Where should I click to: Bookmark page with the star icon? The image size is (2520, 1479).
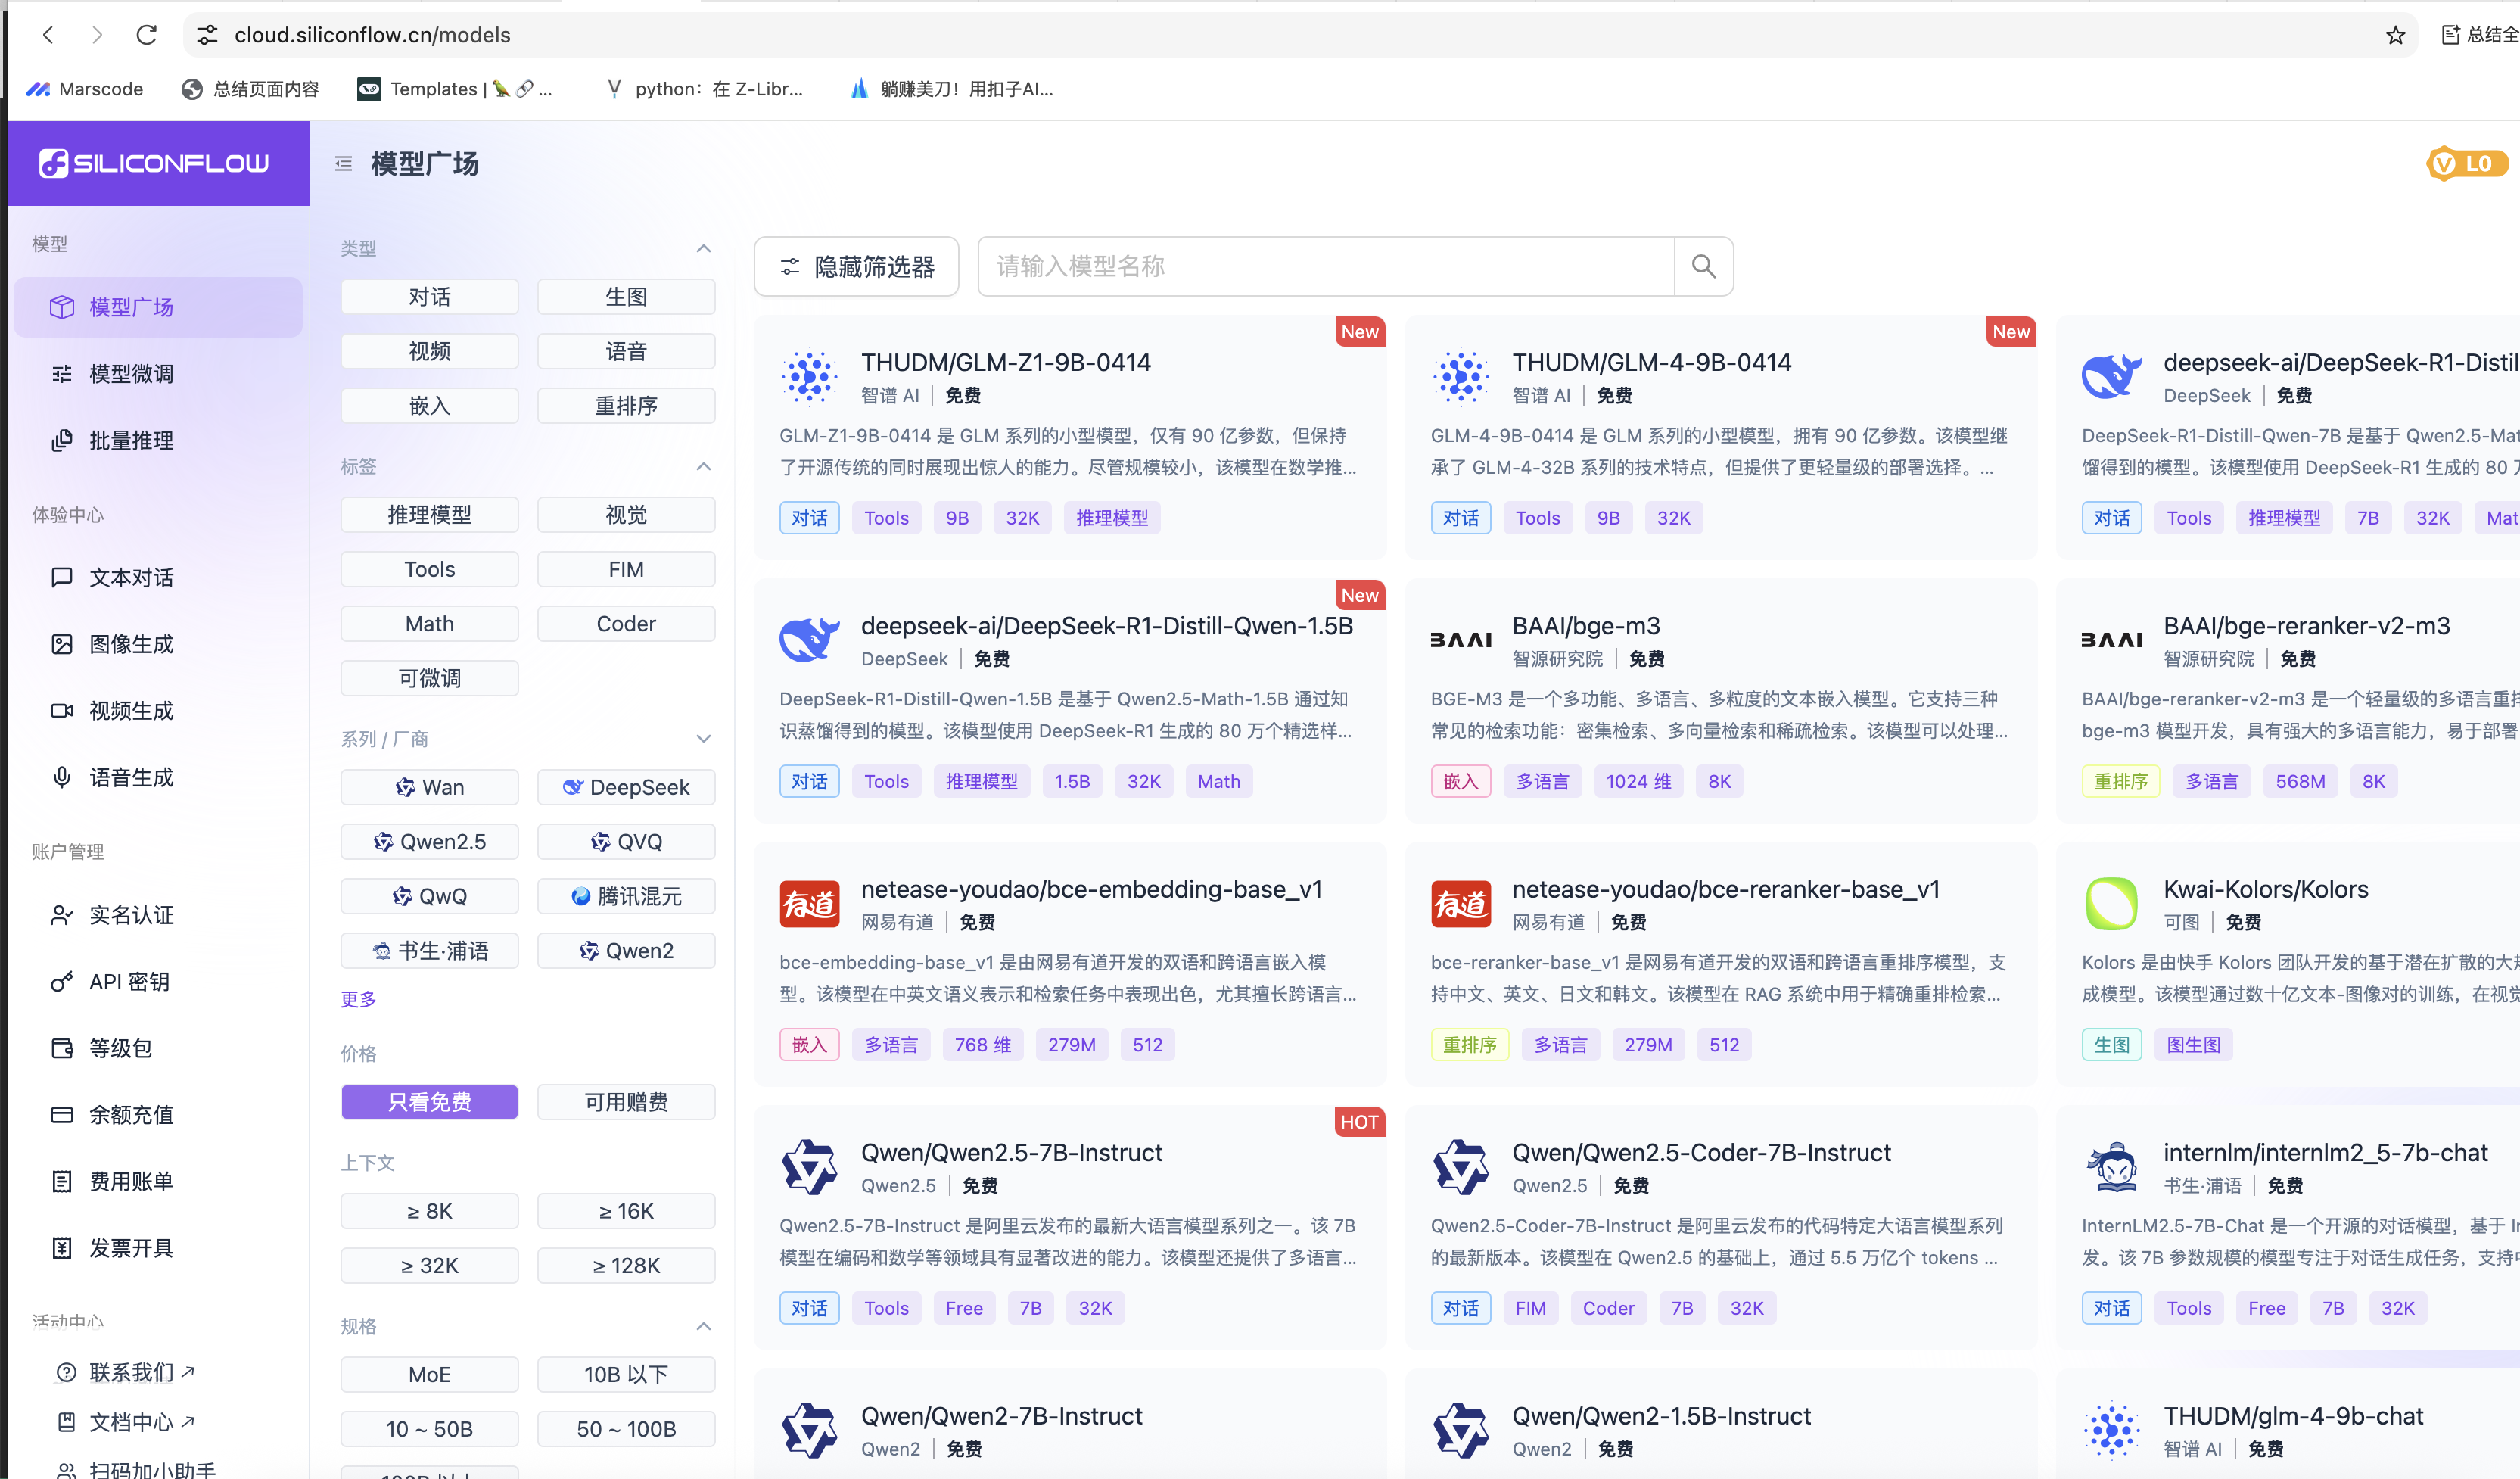click(2395, 35)
